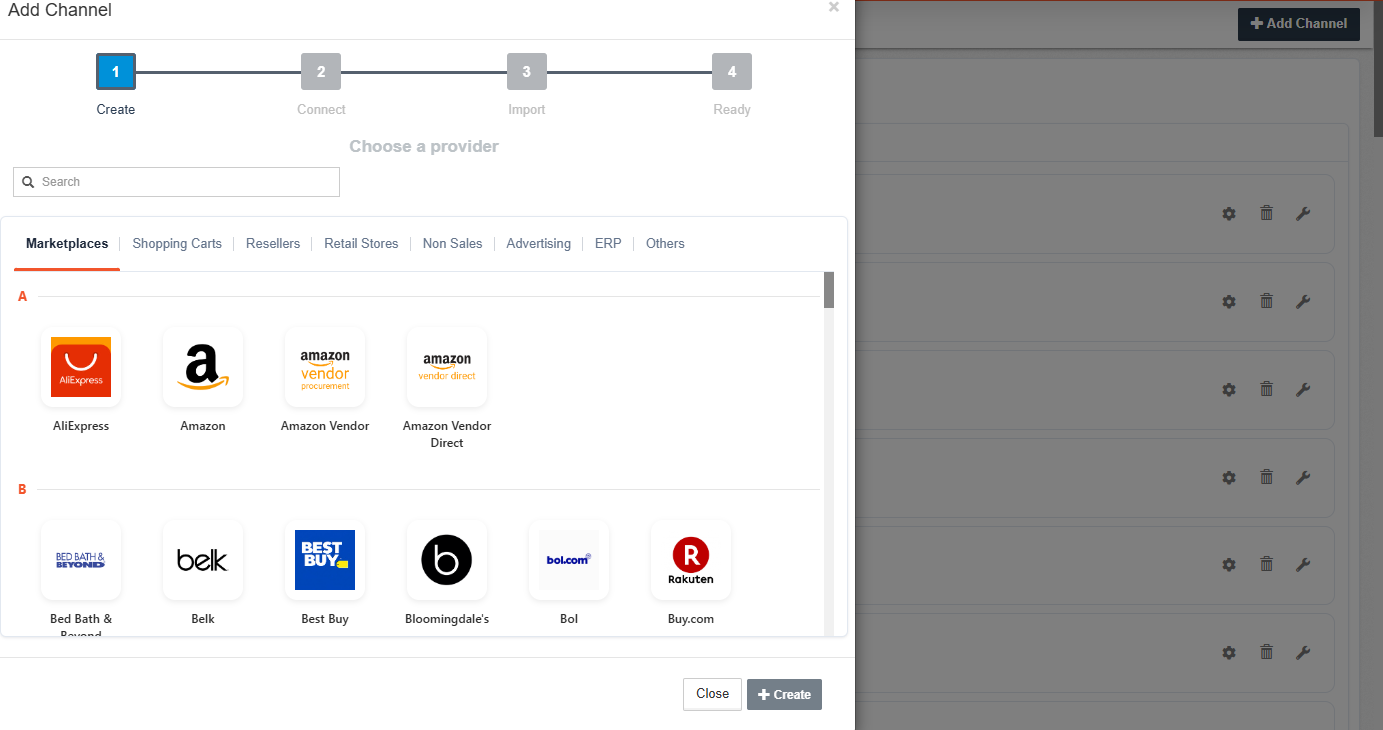Select the Best Buy logo

(x=325, y=560)
